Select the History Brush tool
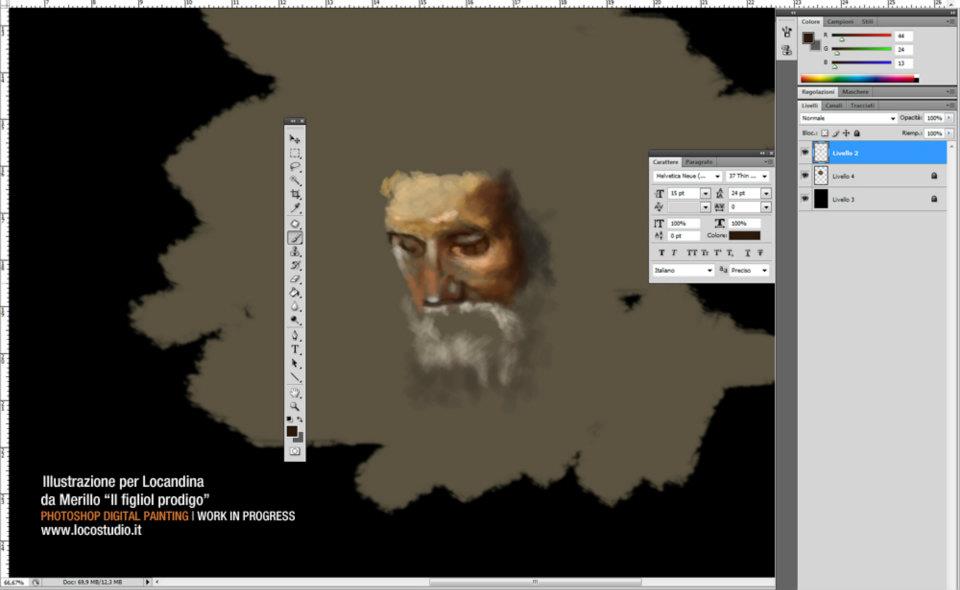This screenshot has height=590, width=960. click(295, 265)
